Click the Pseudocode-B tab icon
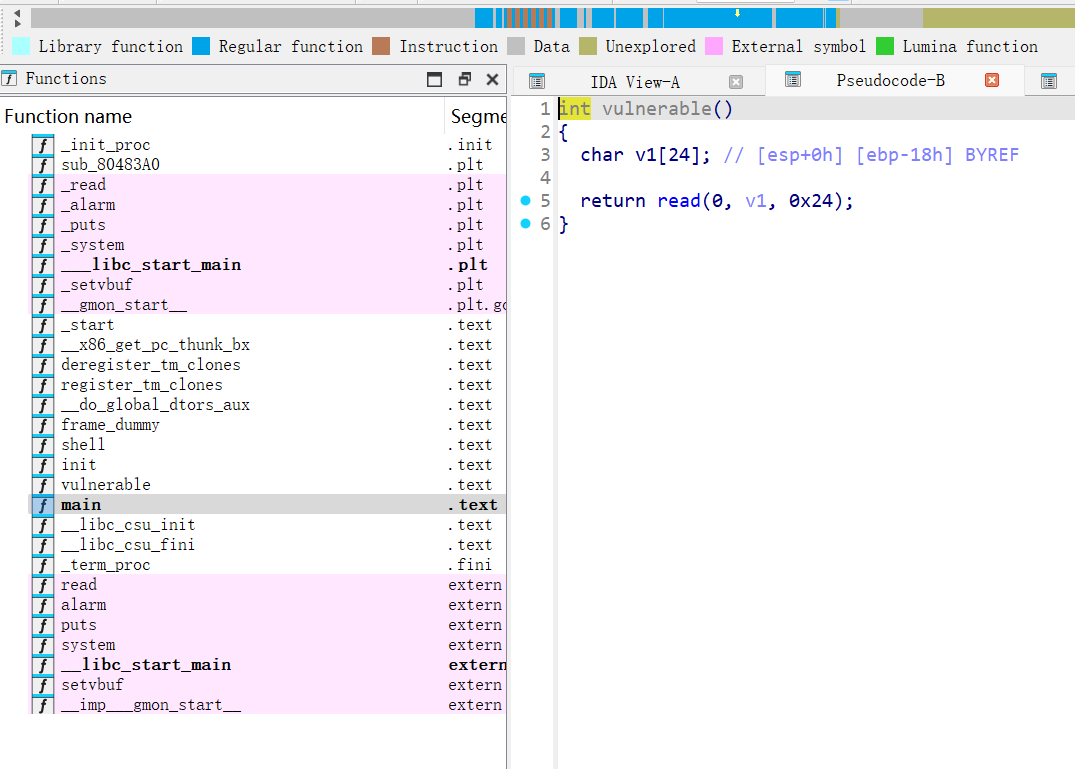1075x769 pixels. [x=793, y=80]
